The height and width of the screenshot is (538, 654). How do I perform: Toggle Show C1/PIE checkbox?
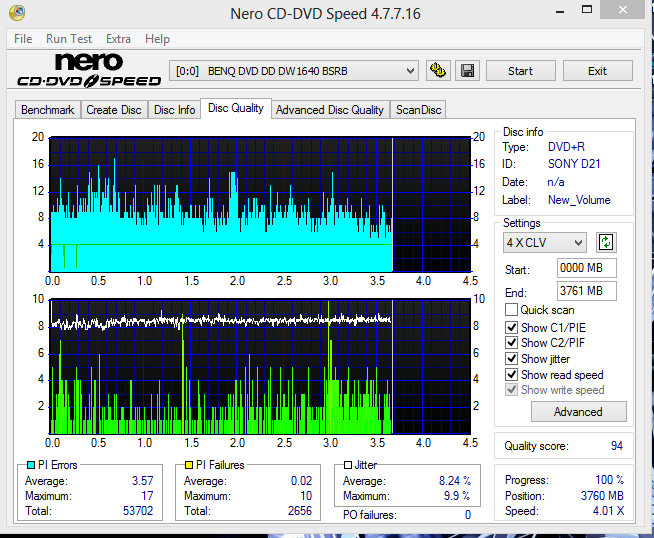[511, 327]
